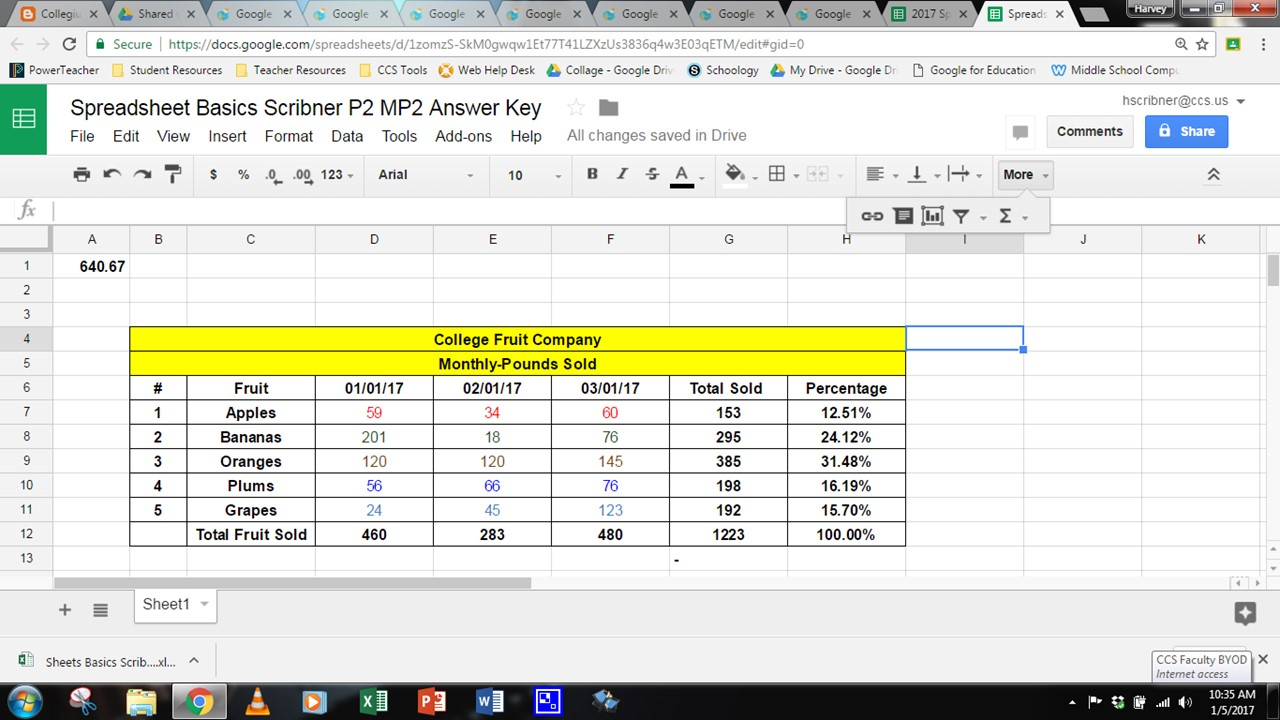Click the cell with Total Sold 1223
Viewport: 1280px width, 720px height.
[x=728, y=535]
